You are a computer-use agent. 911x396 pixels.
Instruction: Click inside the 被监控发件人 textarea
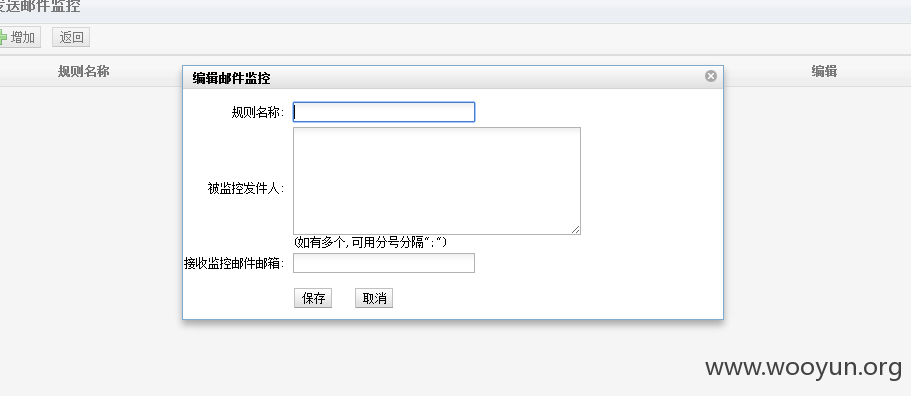437,181
